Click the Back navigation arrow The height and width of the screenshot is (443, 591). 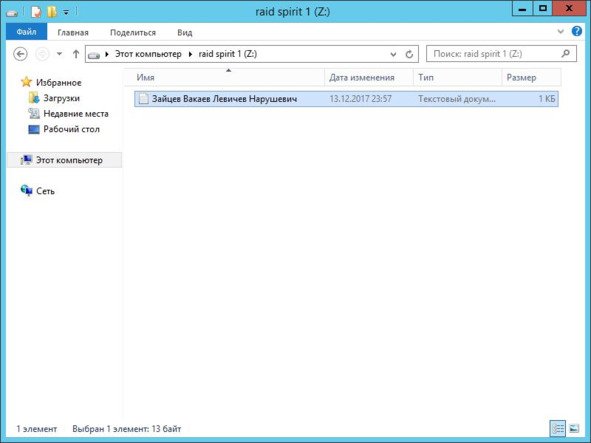(20, 54)
